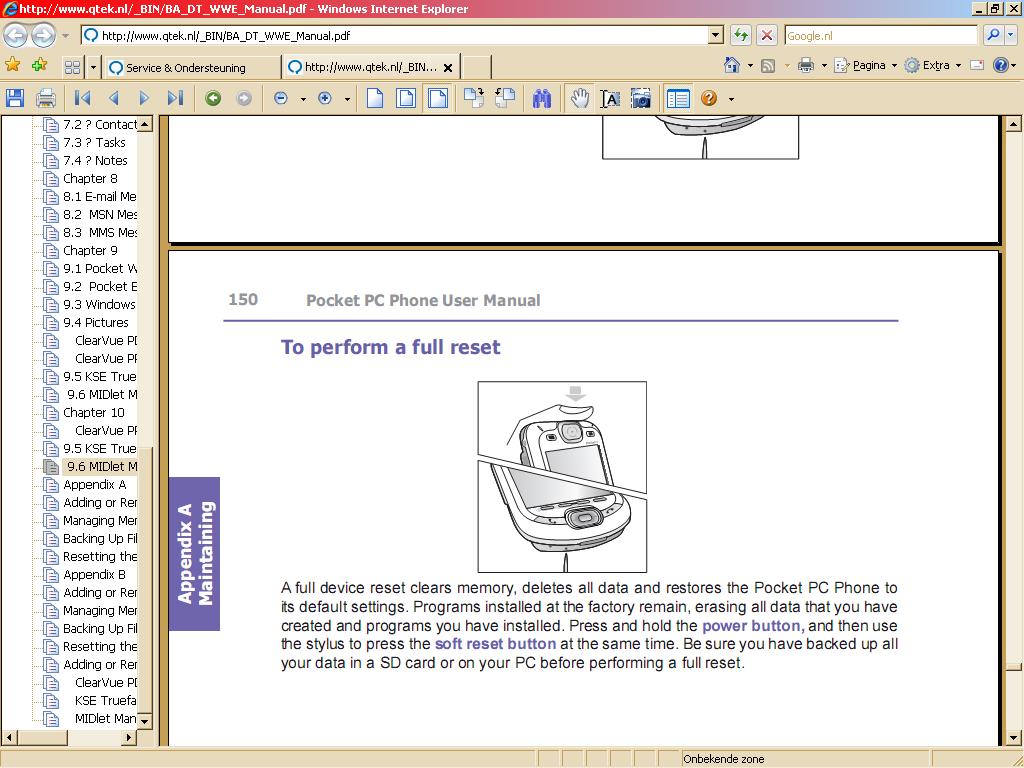Image resolution: width=1024 pixels, height=768 pixels.
Task: Go to the IE Home page
Action: click(732, 65)
